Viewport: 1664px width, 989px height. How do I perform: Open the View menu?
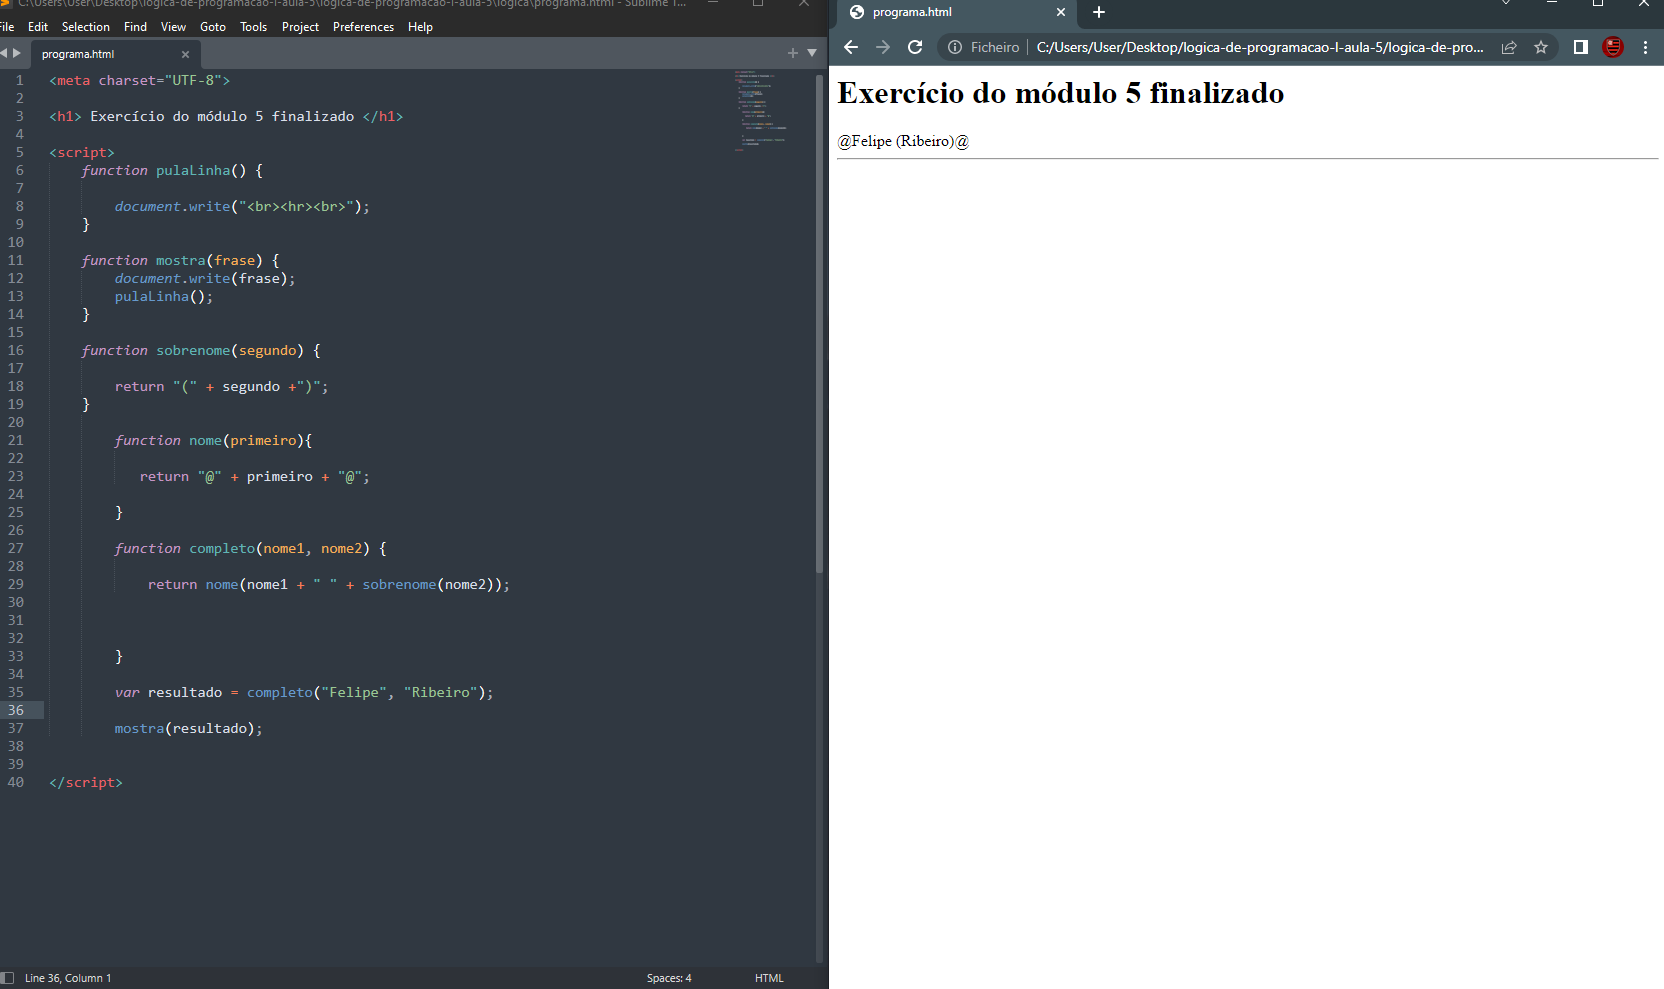click(173, 27)
